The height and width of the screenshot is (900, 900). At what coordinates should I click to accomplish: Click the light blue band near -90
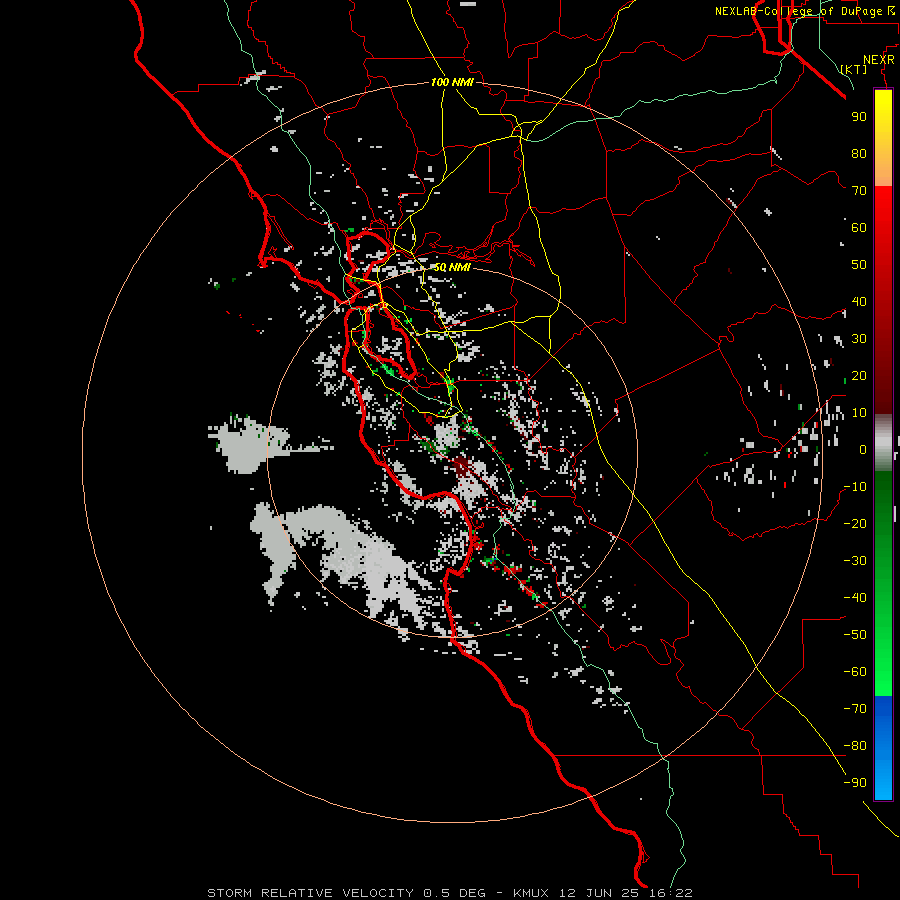[x=883, y=783]
